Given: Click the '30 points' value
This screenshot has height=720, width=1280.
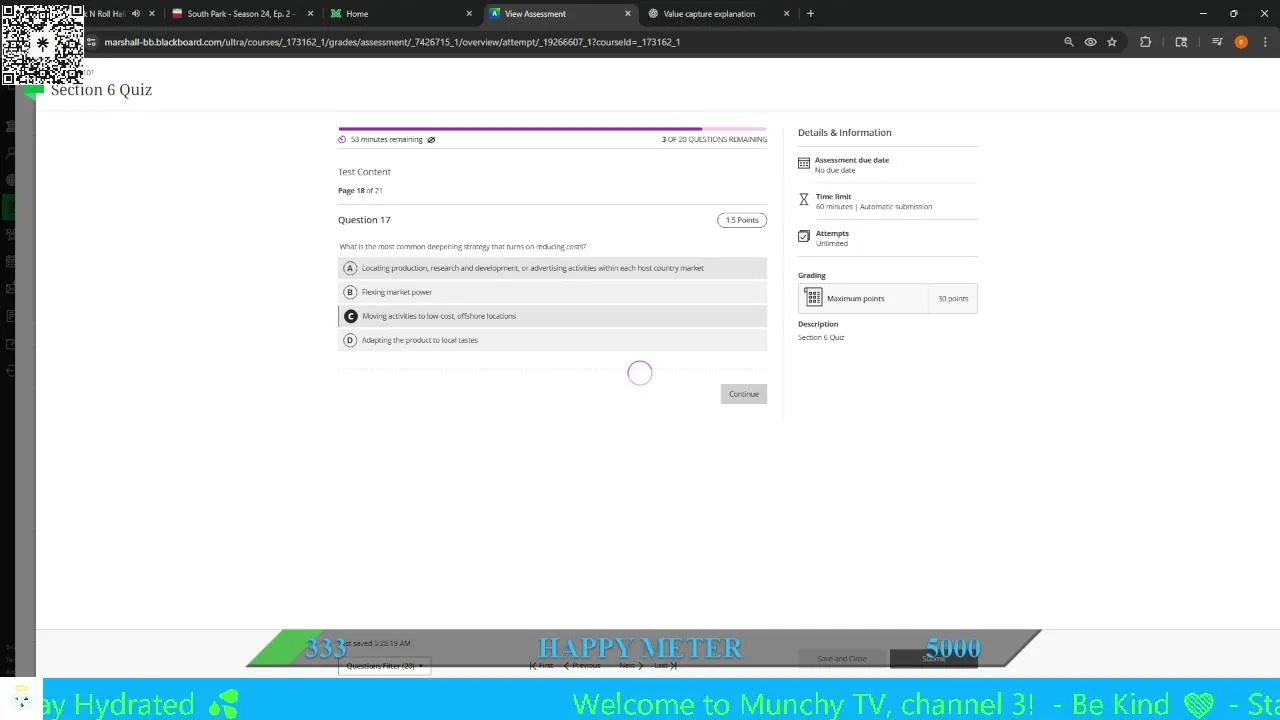Looking at the screenshot, I should coord(953,298).
